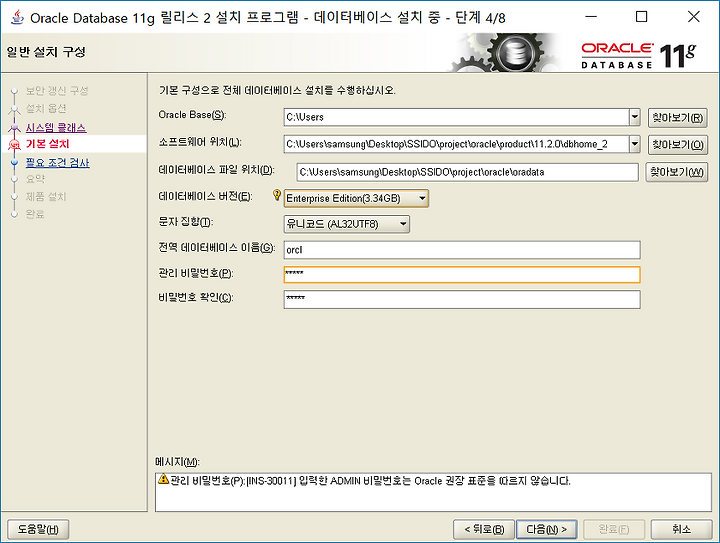Click 찾아보기(R) to browse Oracle Base

pos(677,118)
